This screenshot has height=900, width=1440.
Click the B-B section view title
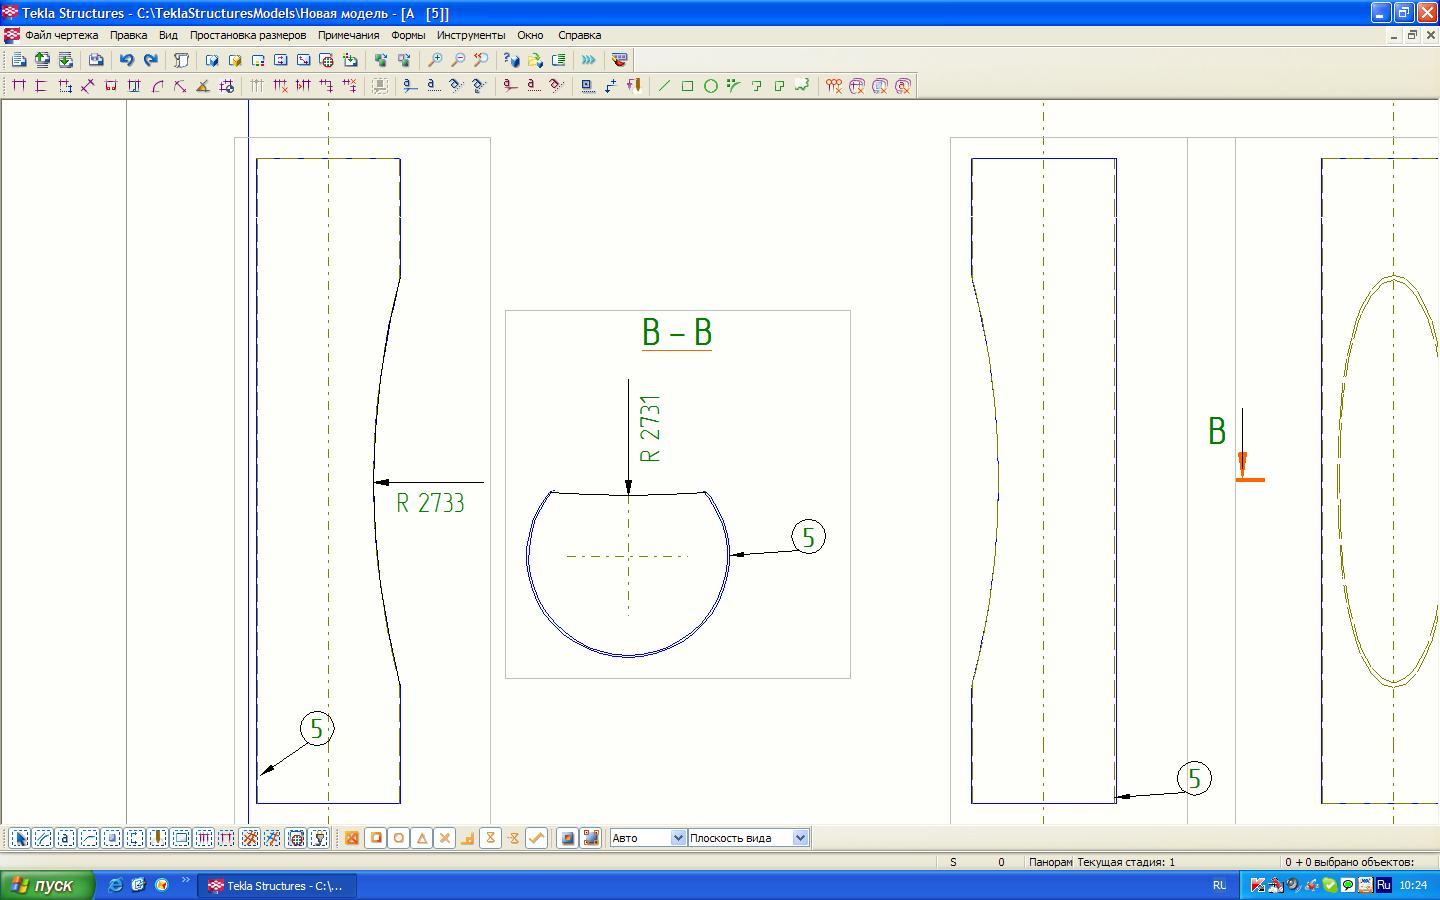(x=677, y=332)
